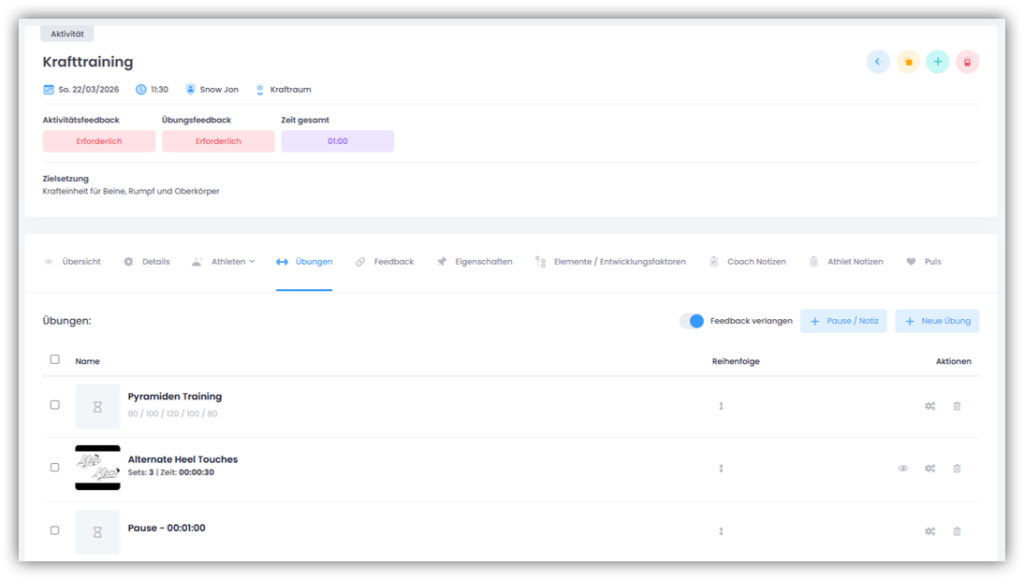Click reorder arrows for Pyramiden Training

click(x=720, y=406)
